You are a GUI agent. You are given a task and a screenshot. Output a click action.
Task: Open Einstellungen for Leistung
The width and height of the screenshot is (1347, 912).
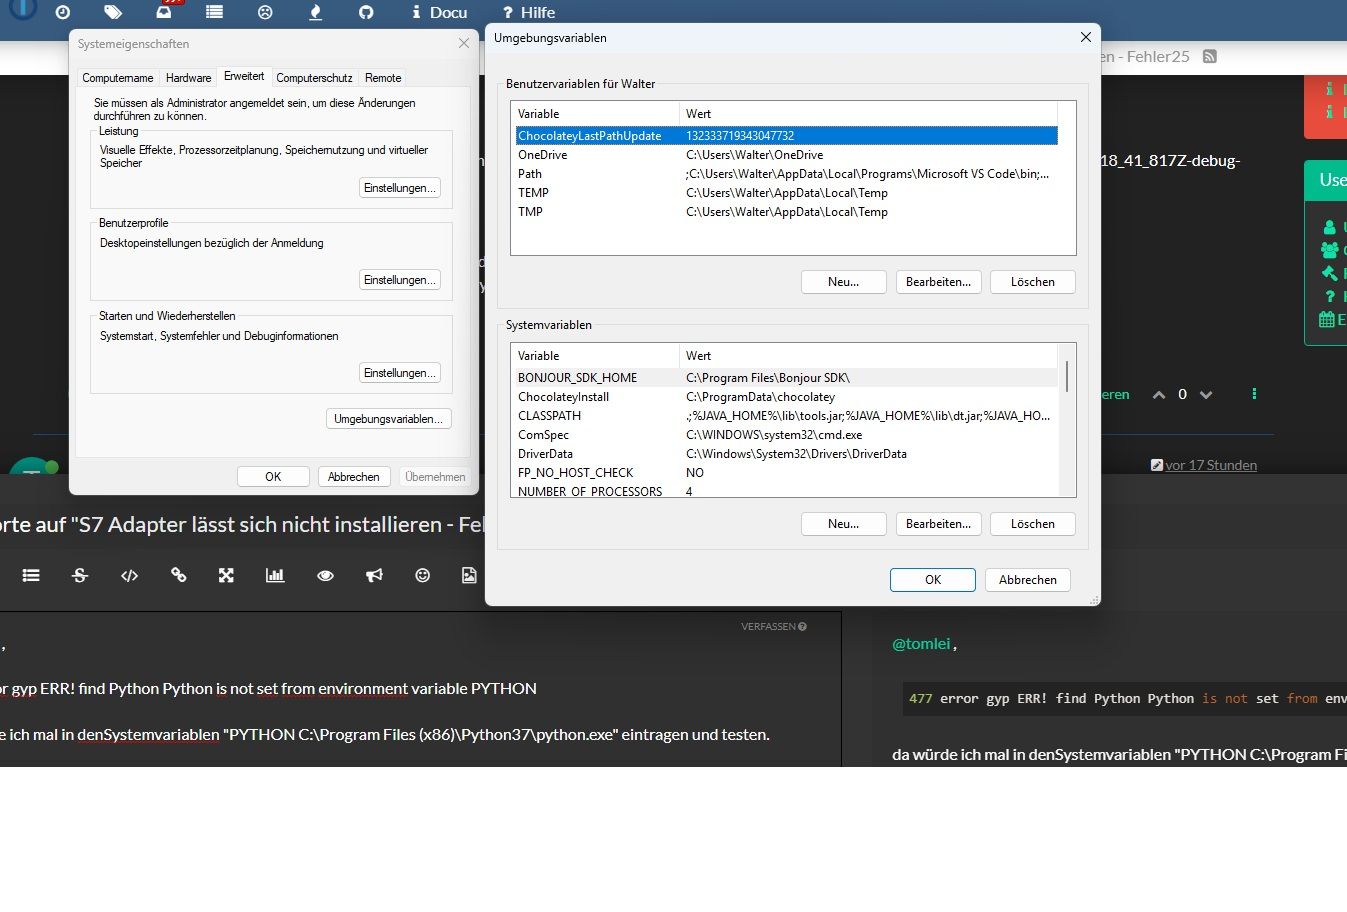400,188
